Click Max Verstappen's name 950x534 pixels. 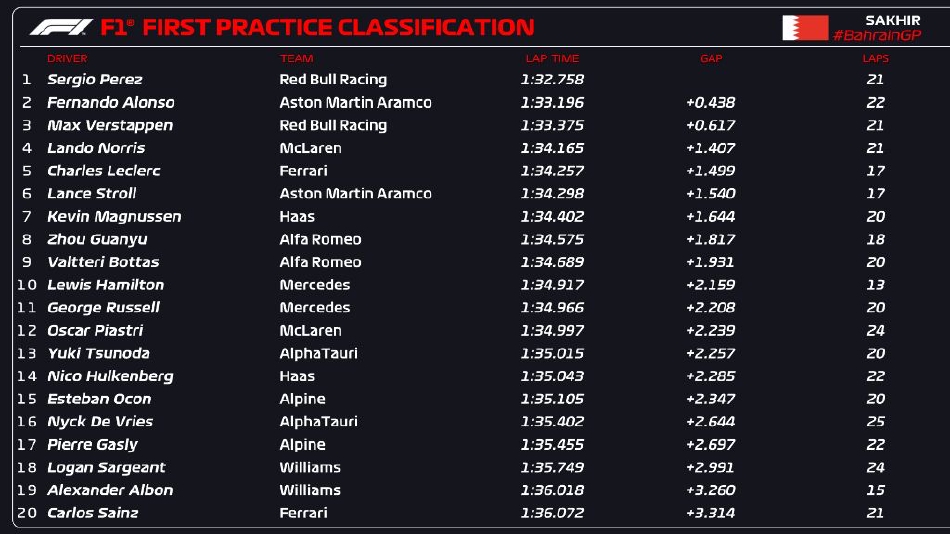tap(110, 125)
